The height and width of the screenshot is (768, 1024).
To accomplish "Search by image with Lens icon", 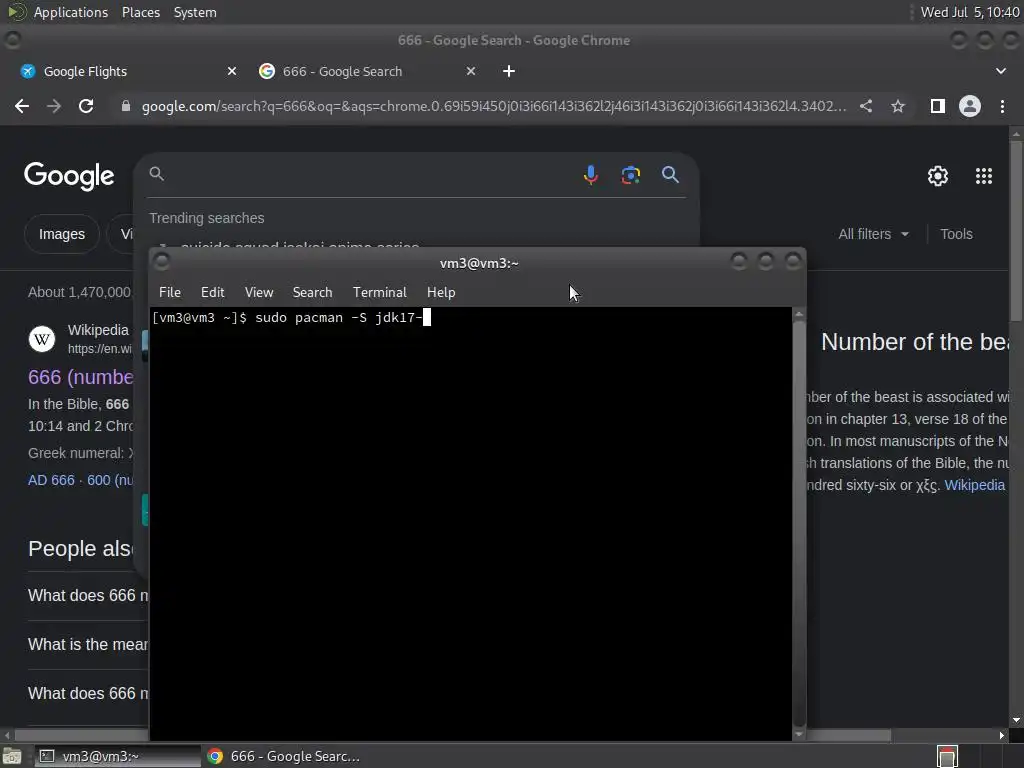I will pyautogui.click(x=630, y=175).
